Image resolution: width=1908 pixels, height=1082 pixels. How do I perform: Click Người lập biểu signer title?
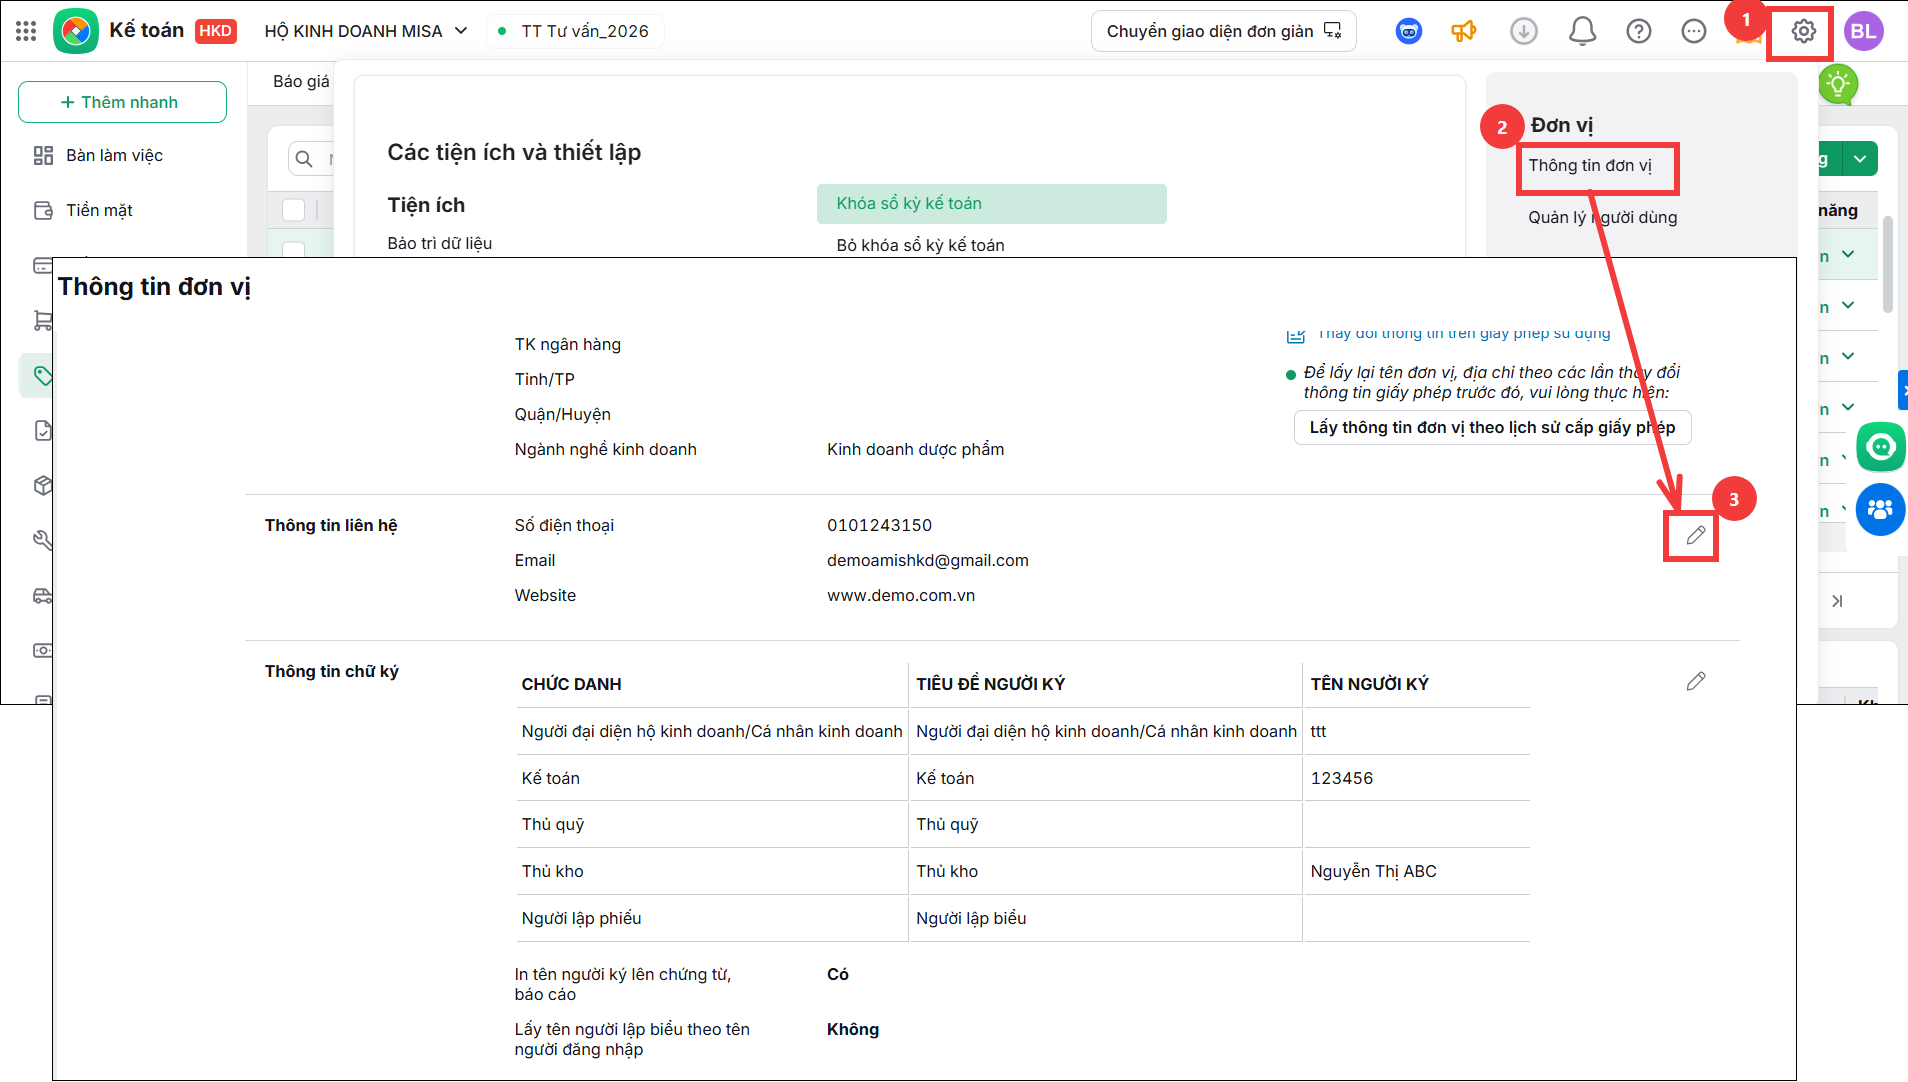point(971,918)
